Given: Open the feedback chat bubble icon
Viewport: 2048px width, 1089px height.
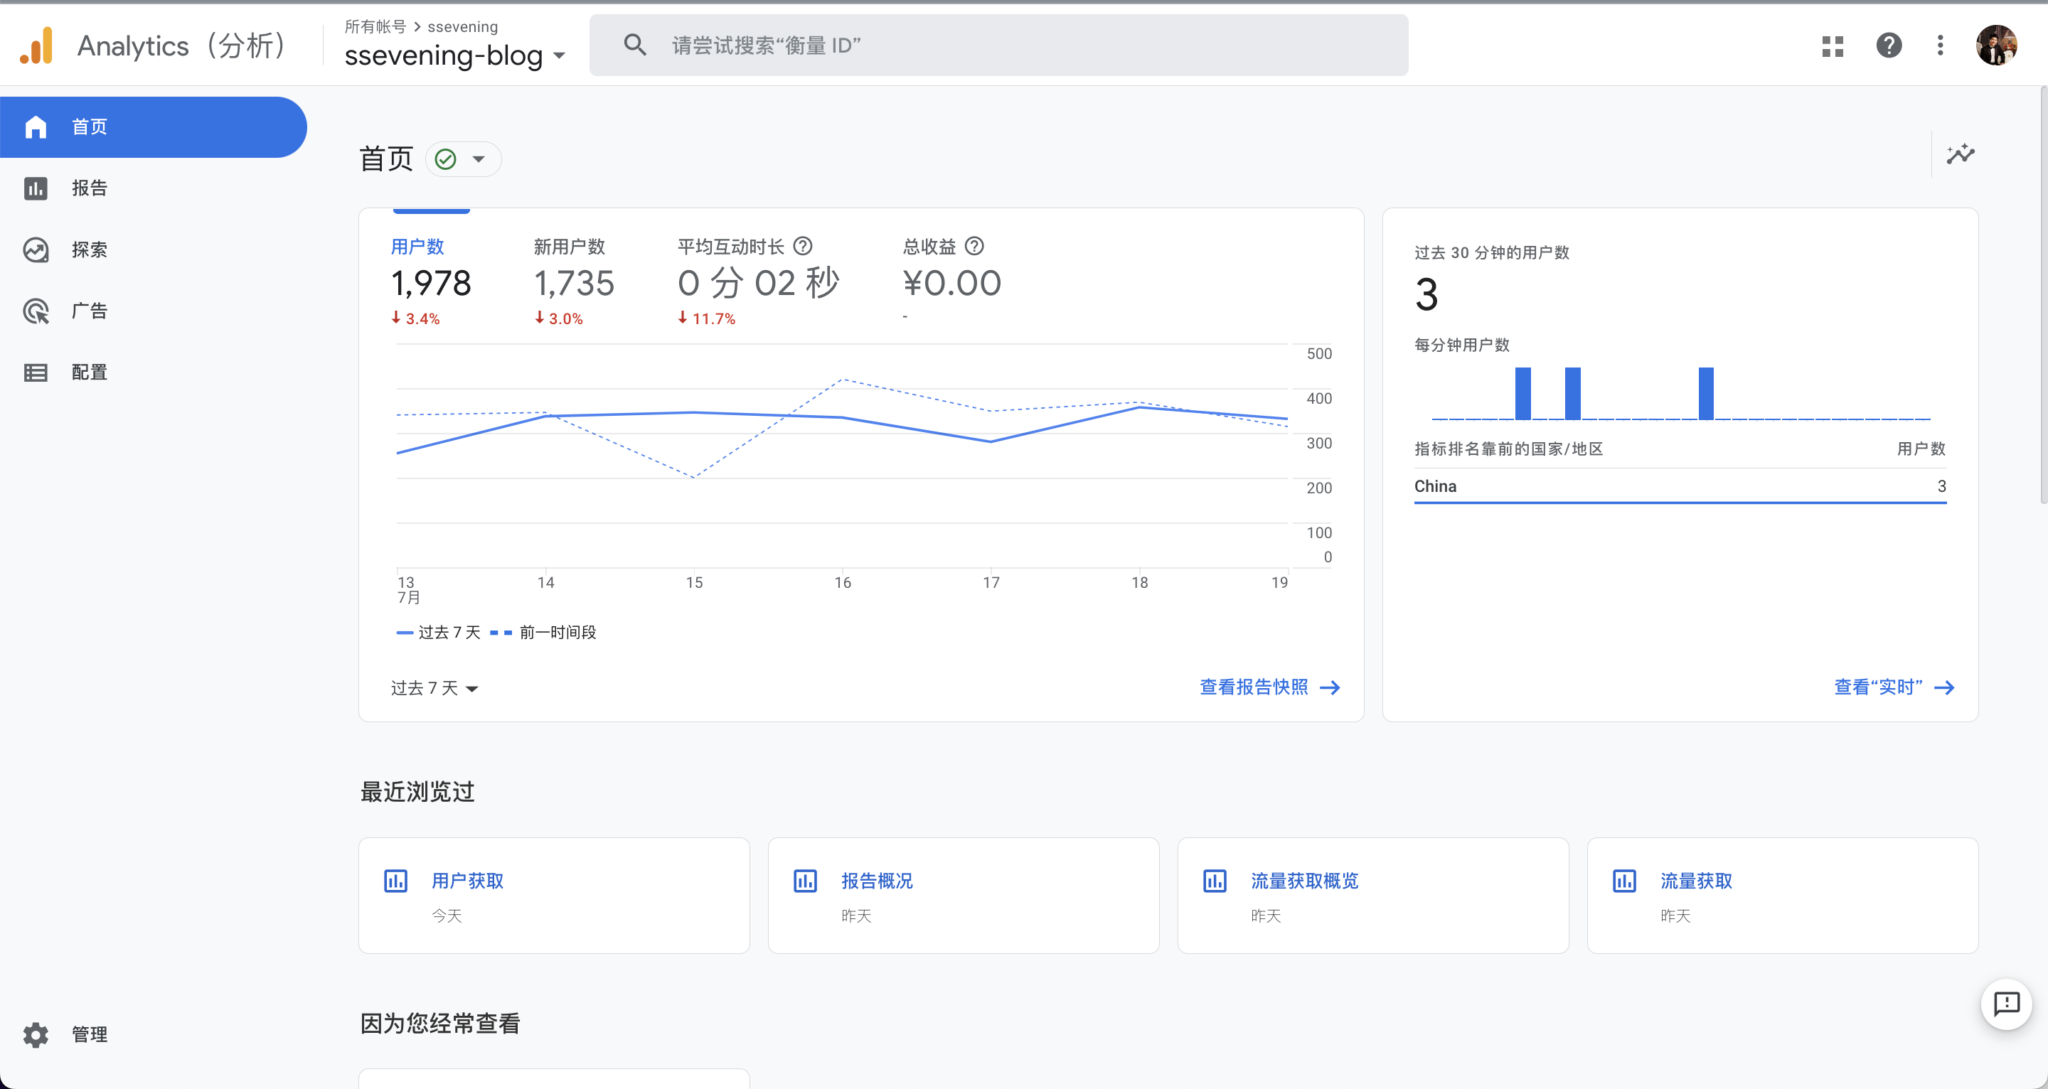Looking at the screenshot, I should pos(2006,1004).
